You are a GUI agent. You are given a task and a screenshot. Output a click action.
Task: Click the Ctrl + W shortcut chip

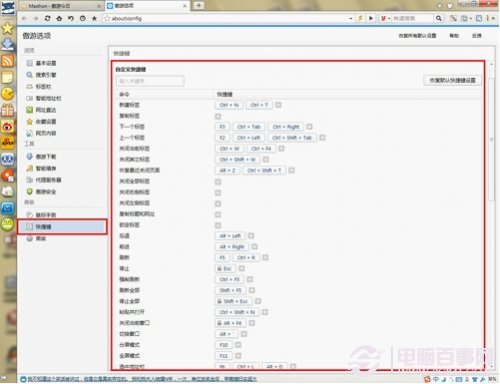tap(229, 149)
